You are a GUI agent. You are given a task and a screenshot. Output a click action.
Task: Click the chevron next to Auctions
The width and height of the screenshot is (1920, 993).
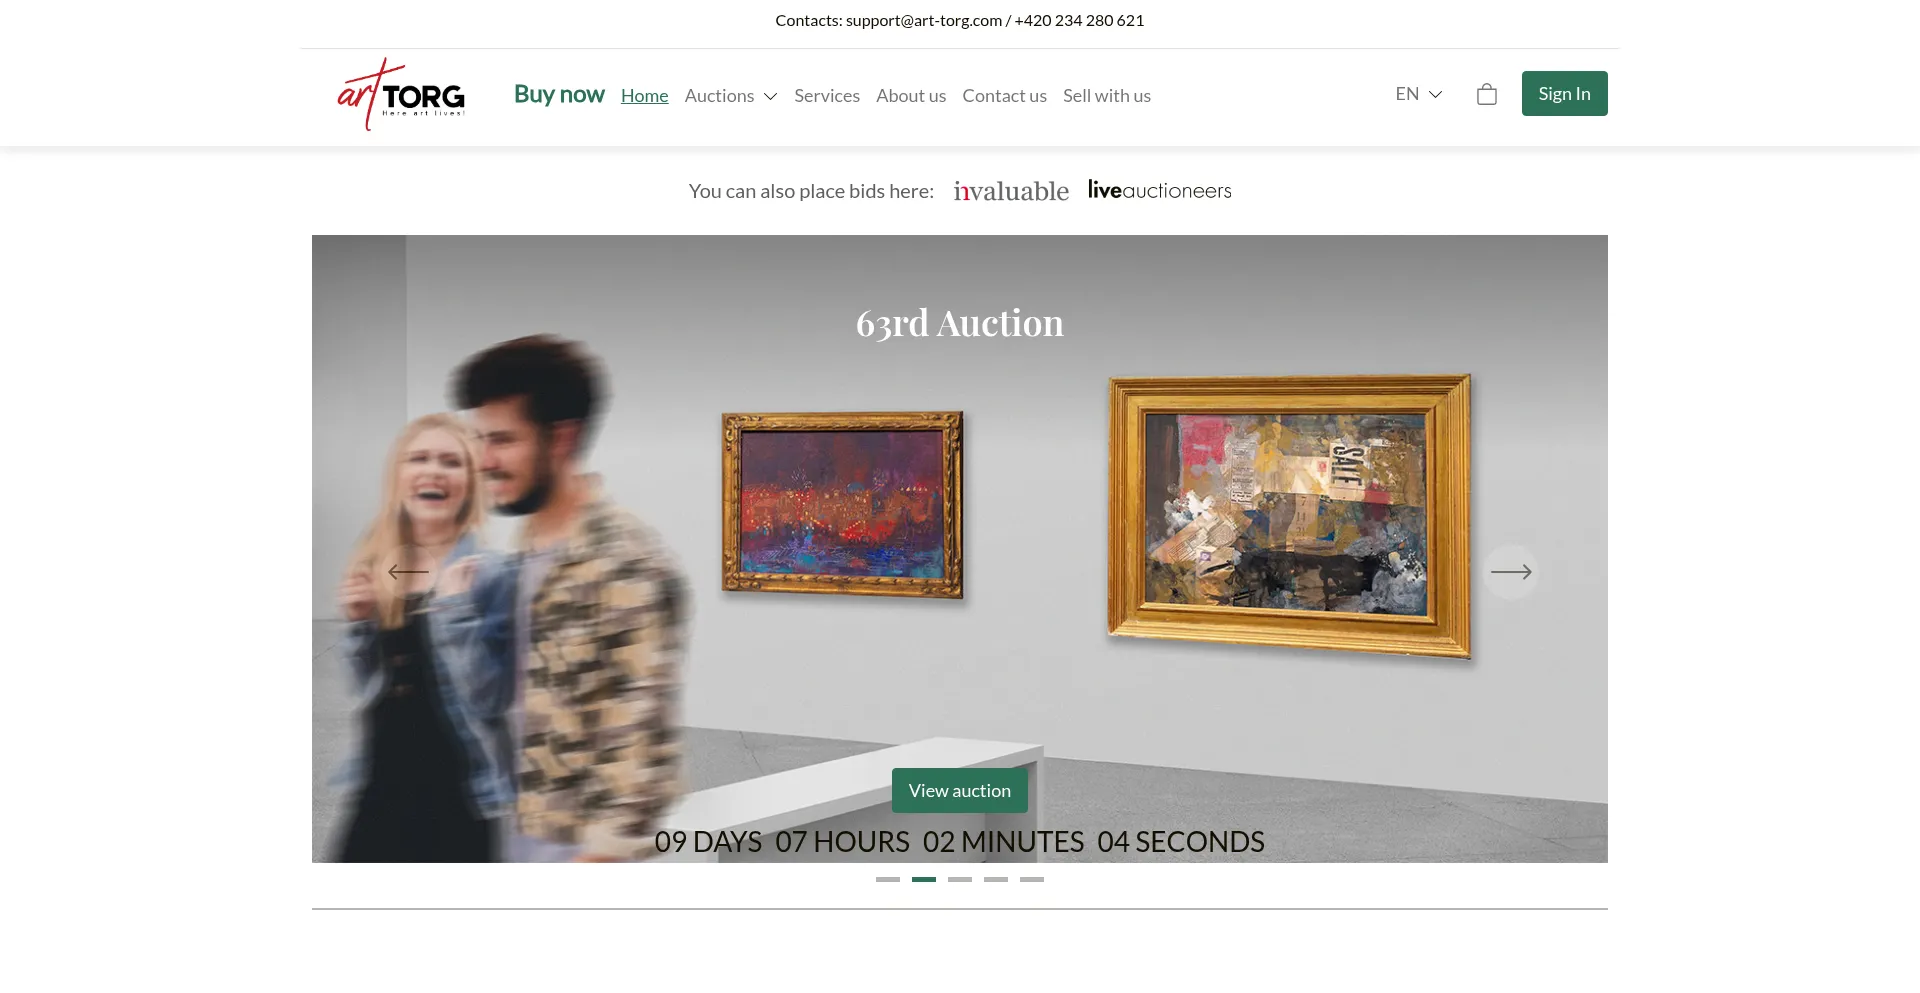pyautogui.click(x=770, y=96)
